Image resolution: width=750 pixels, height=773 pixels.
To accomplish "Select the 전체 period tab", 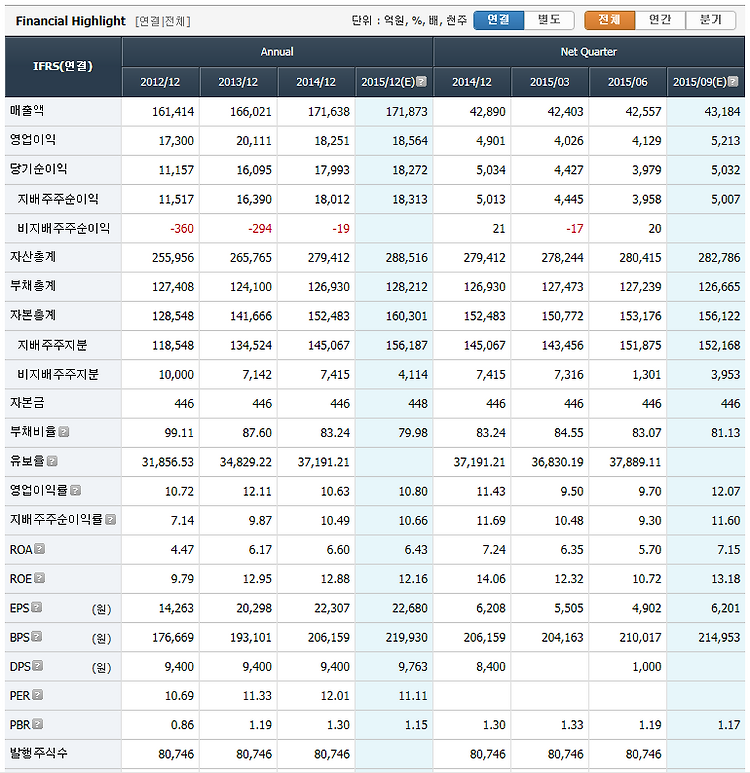I will tap(609, 20).
